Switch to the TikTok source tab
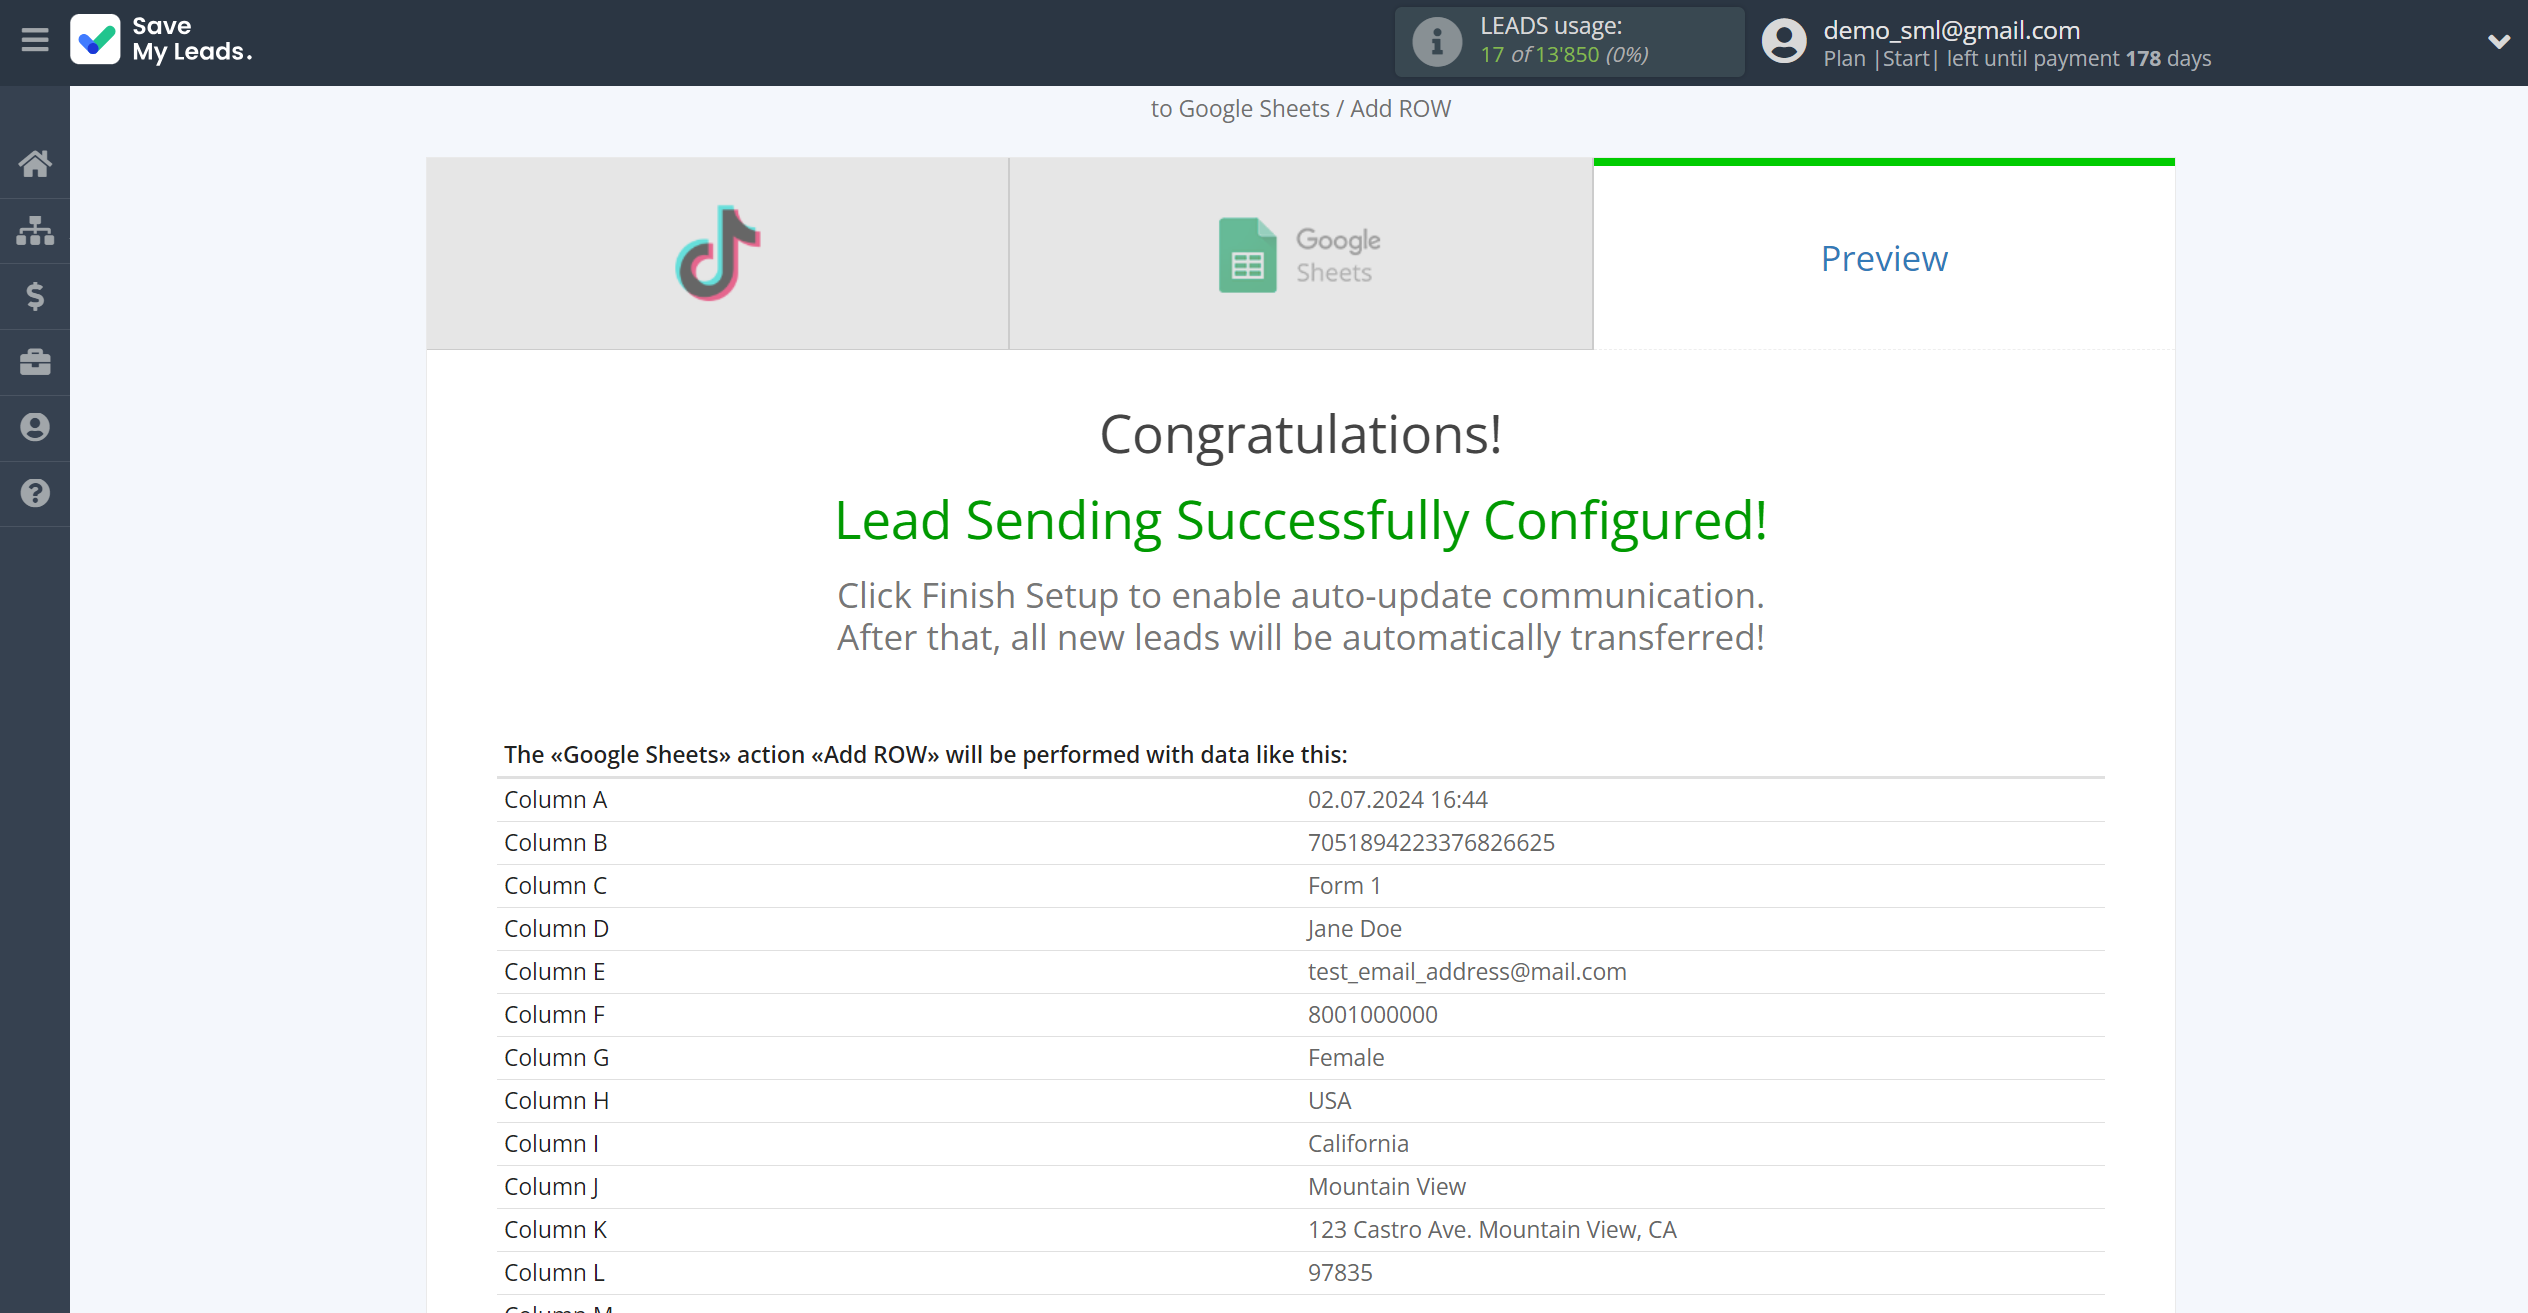This screenshot has width=2528, height=1313. tap(718, 254)
